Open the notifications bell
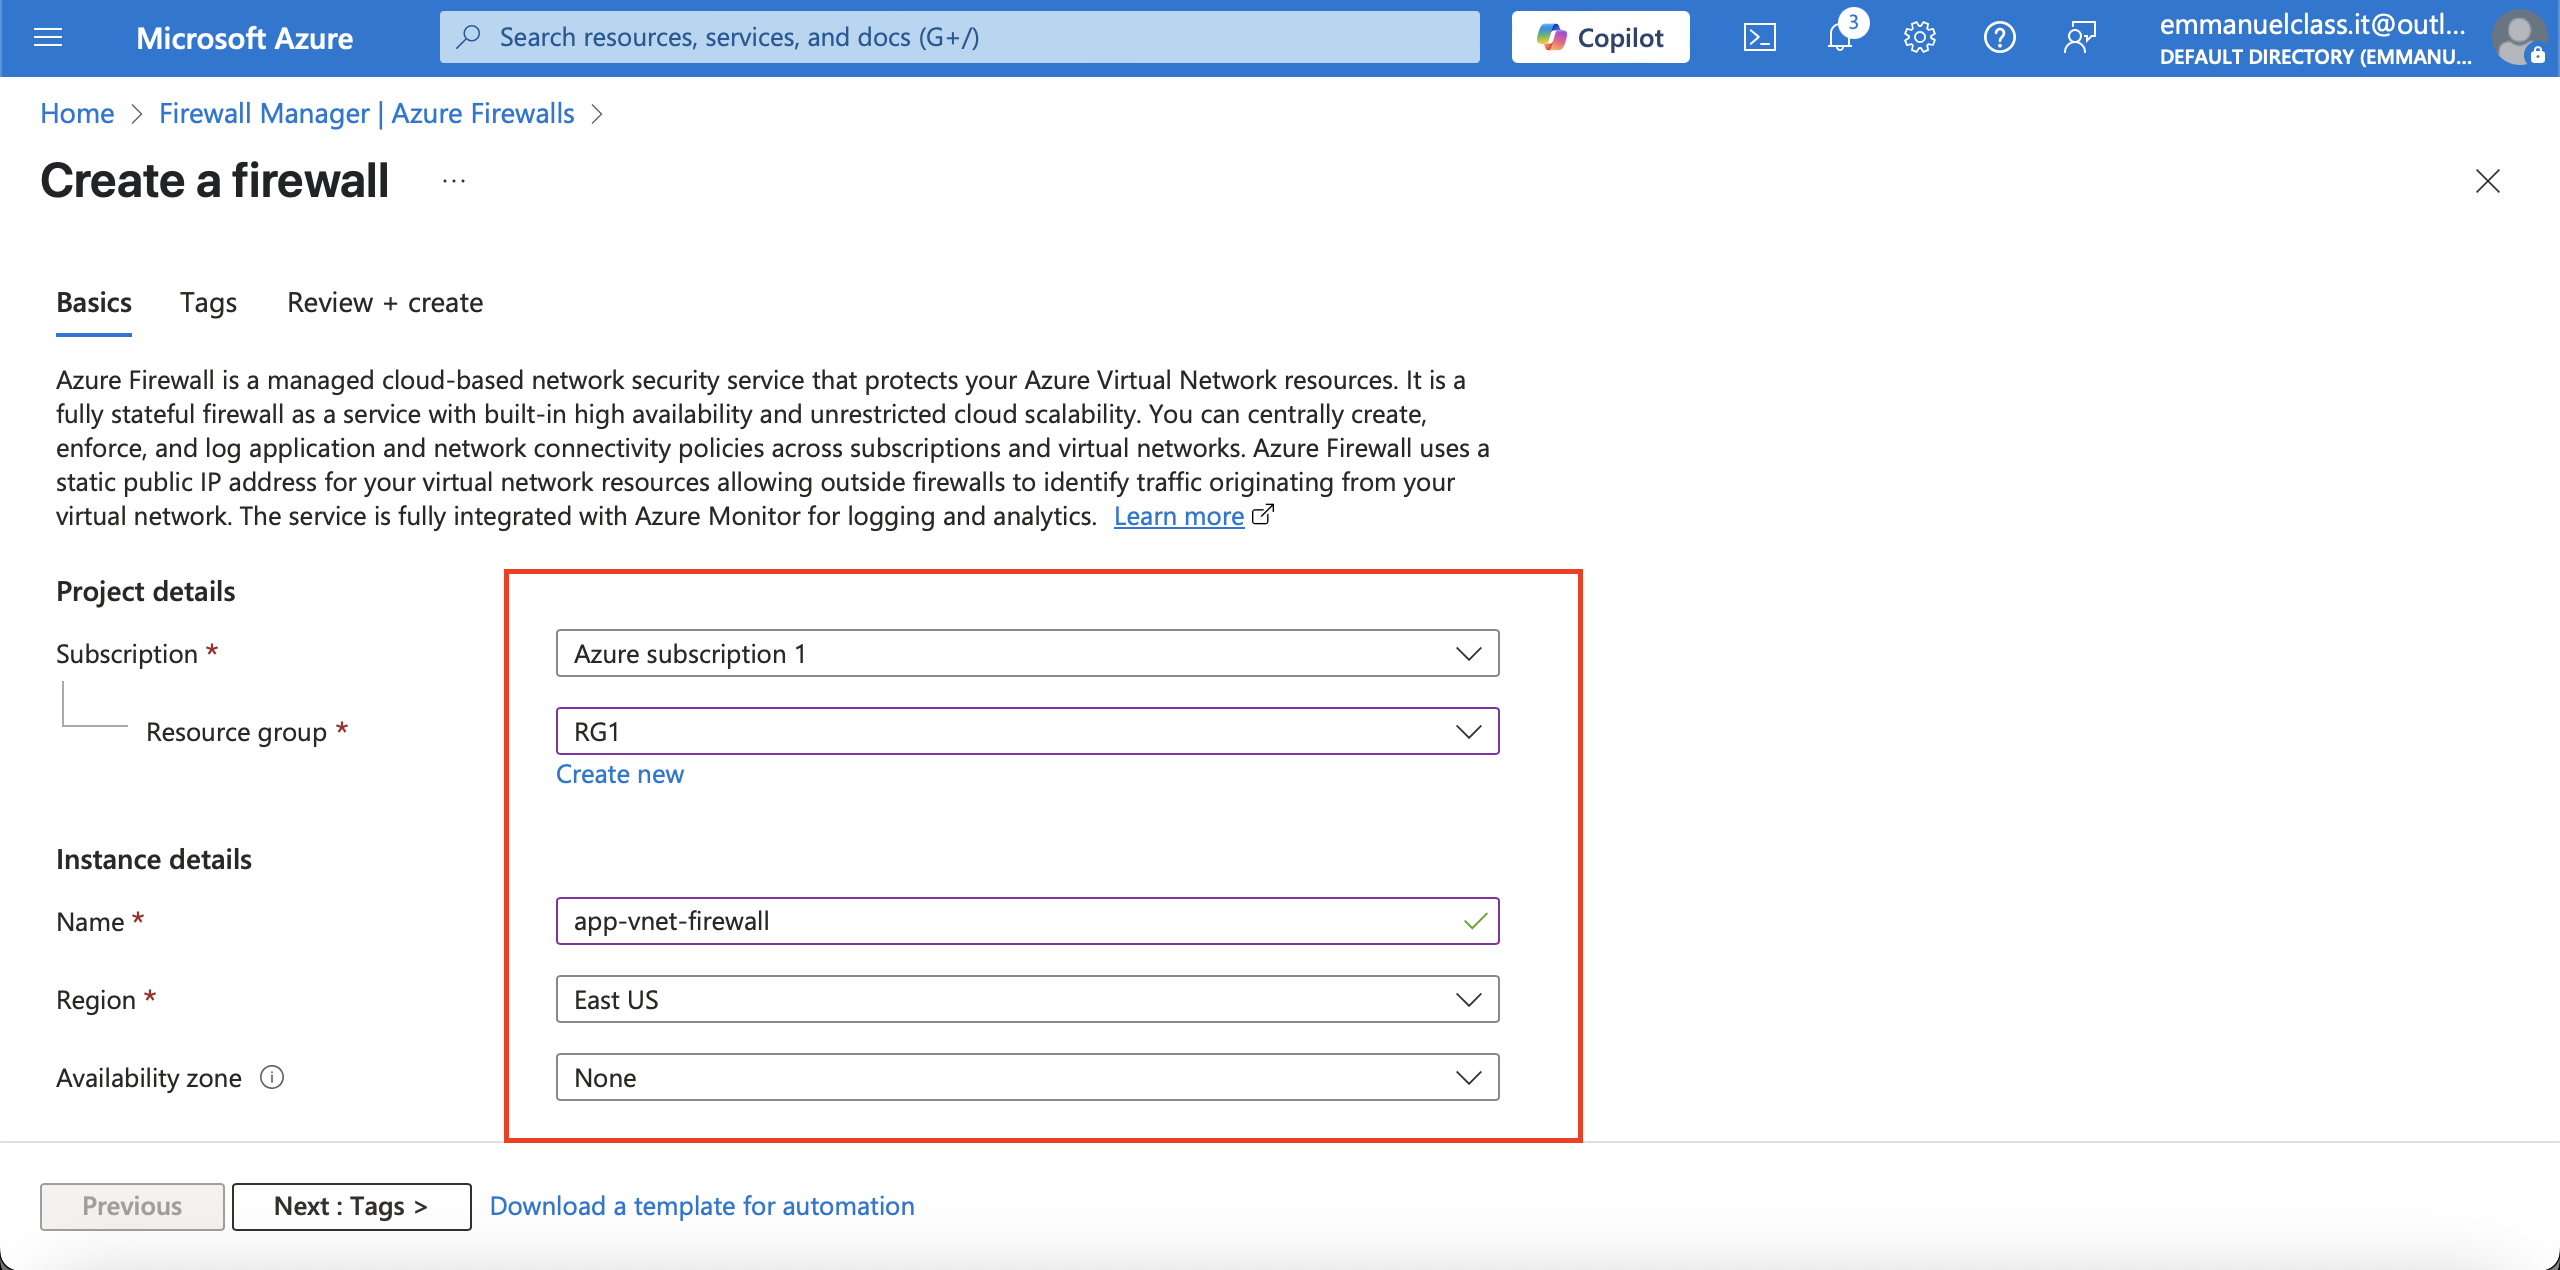 click(1839, 38)
